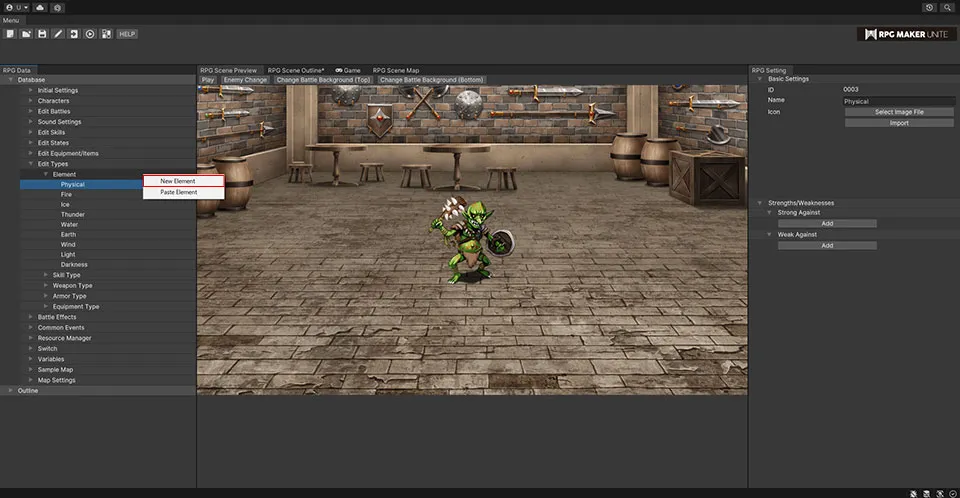Image resolution: width=960 pixels, height=498 pixels.
Task: Expand the Skill Type tree node
Action: (x=45, y=275)
